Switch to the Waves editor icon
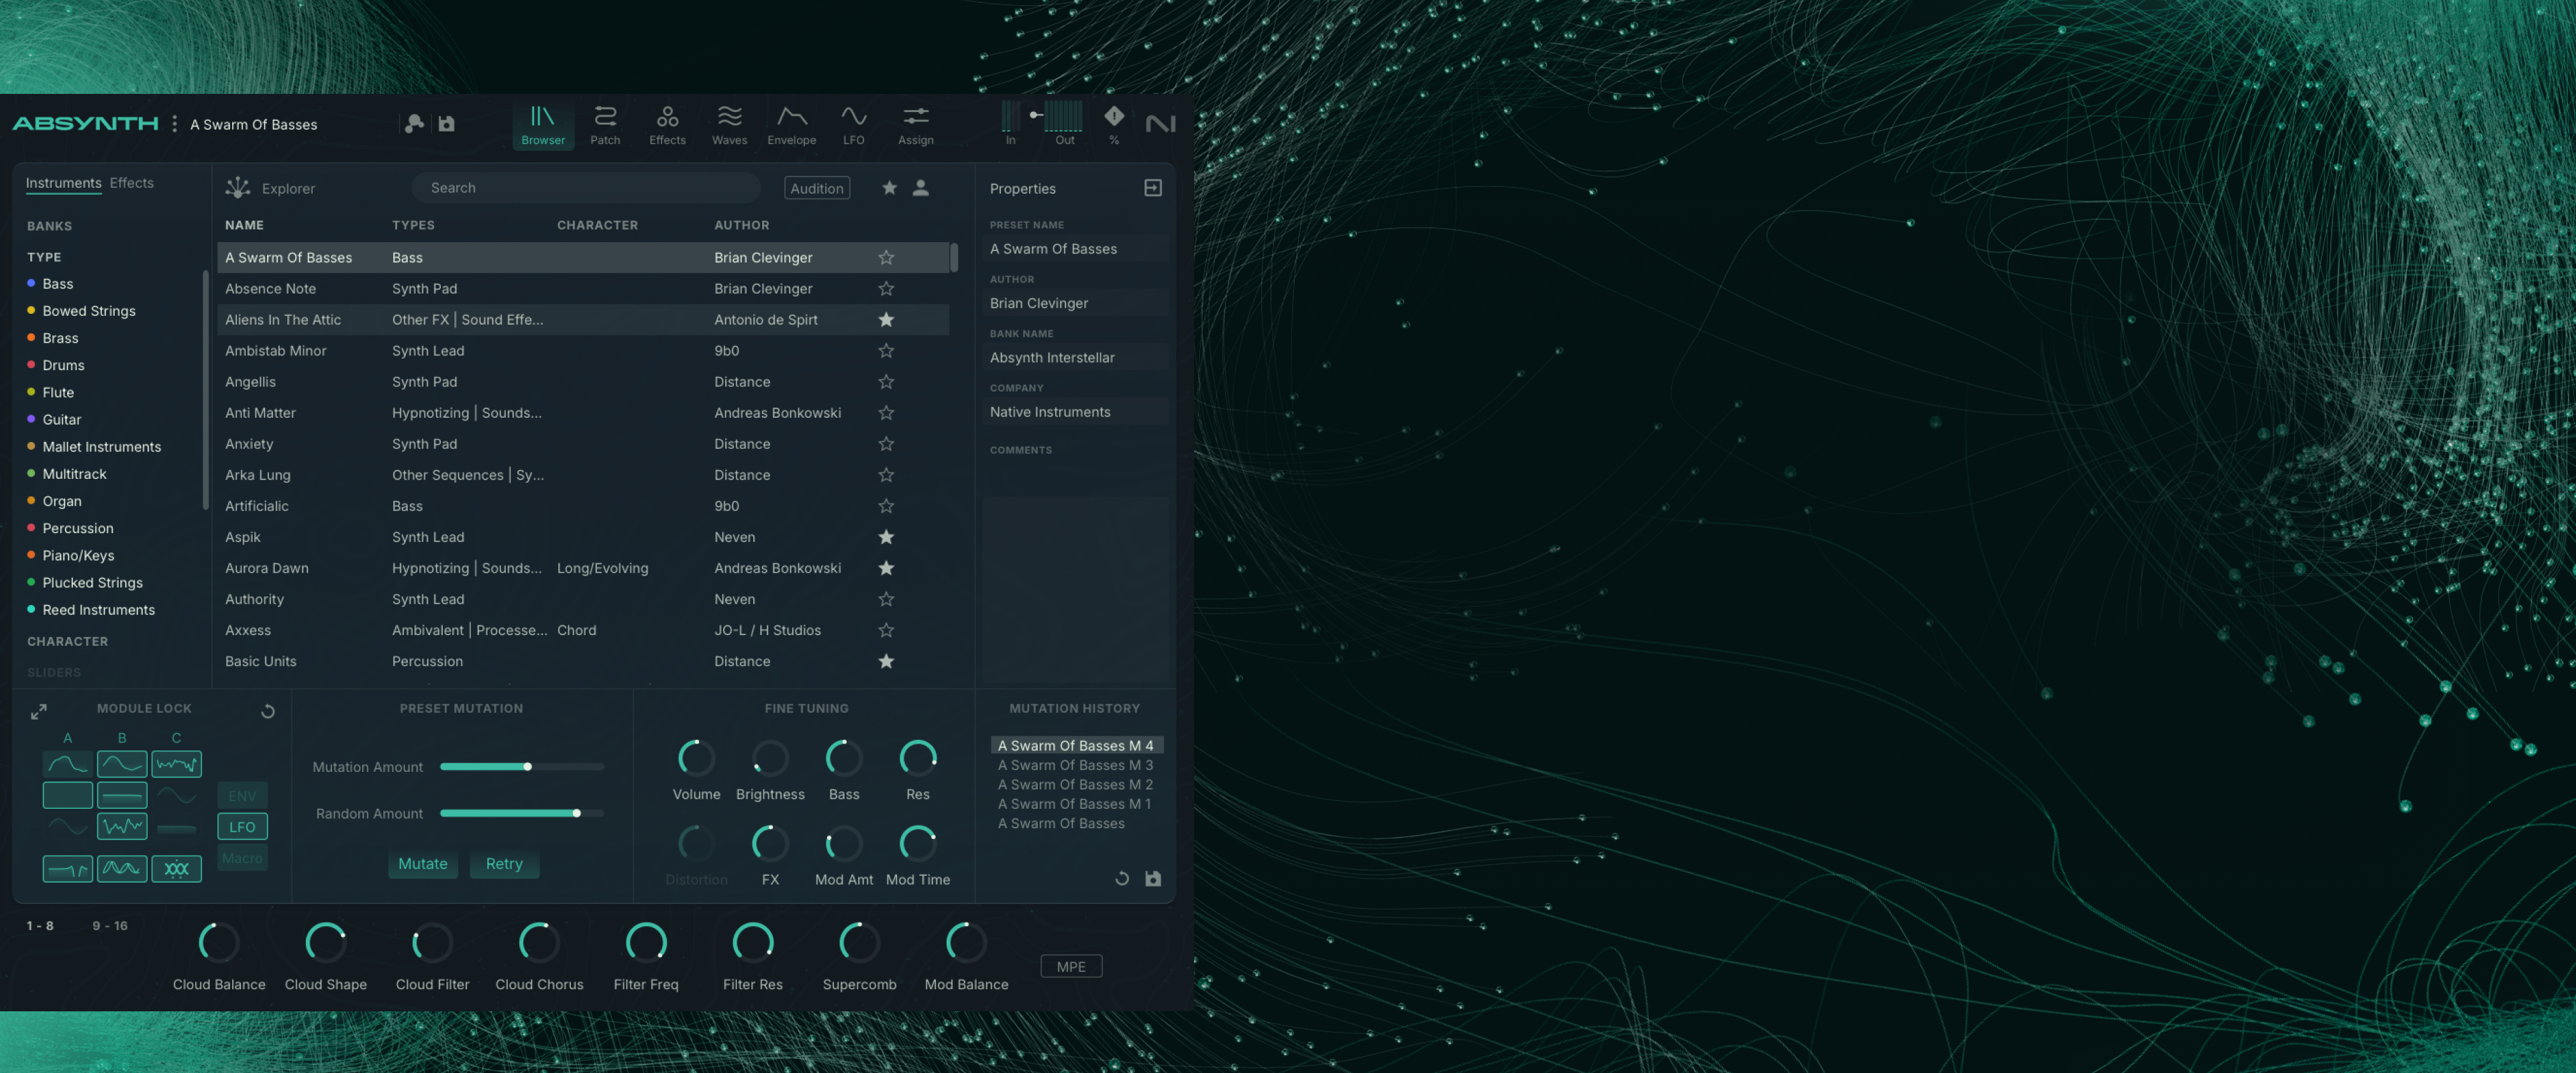The image size is (2576, 1073). tap(729, 125)
